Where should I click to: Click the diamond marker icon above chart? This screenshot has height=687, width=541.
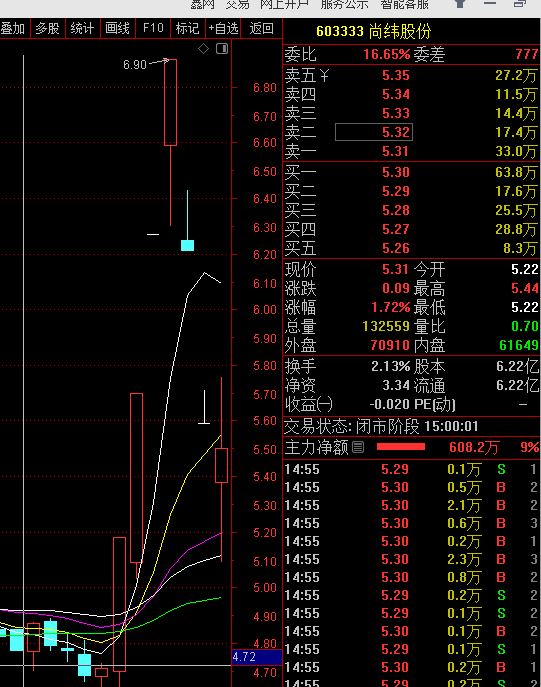(x=203, y=49)
